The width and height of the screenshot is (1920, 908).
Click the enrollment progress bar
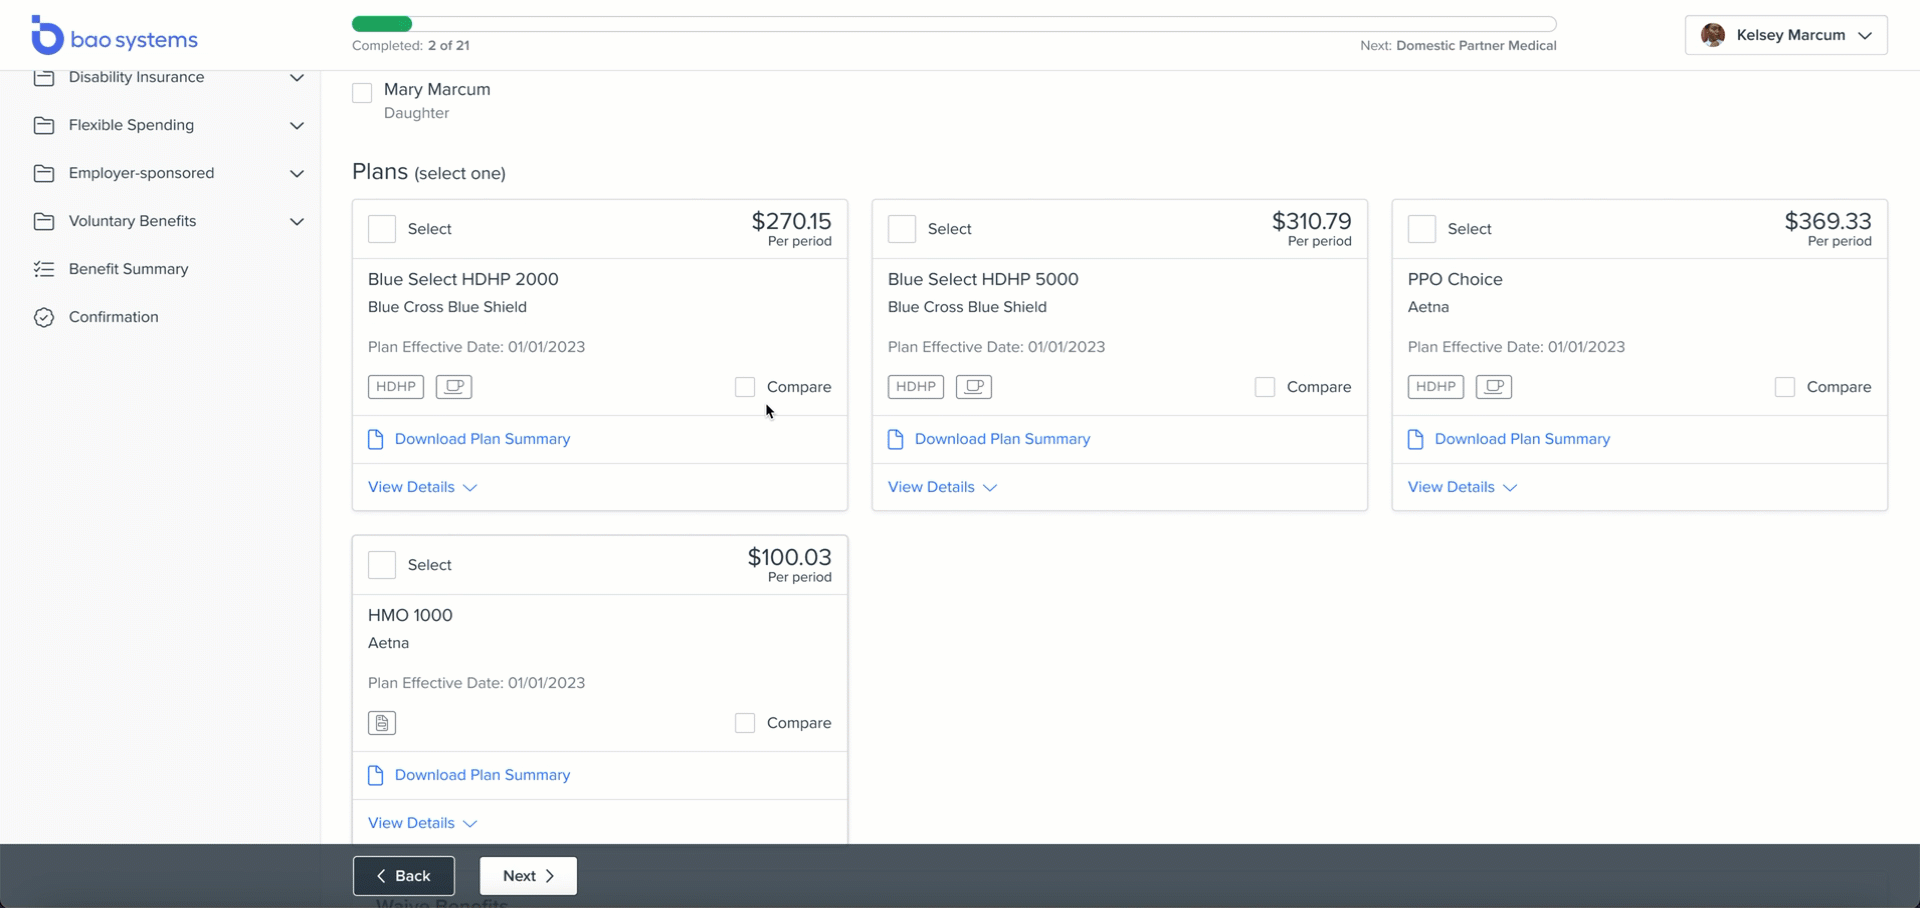point(953,24)
